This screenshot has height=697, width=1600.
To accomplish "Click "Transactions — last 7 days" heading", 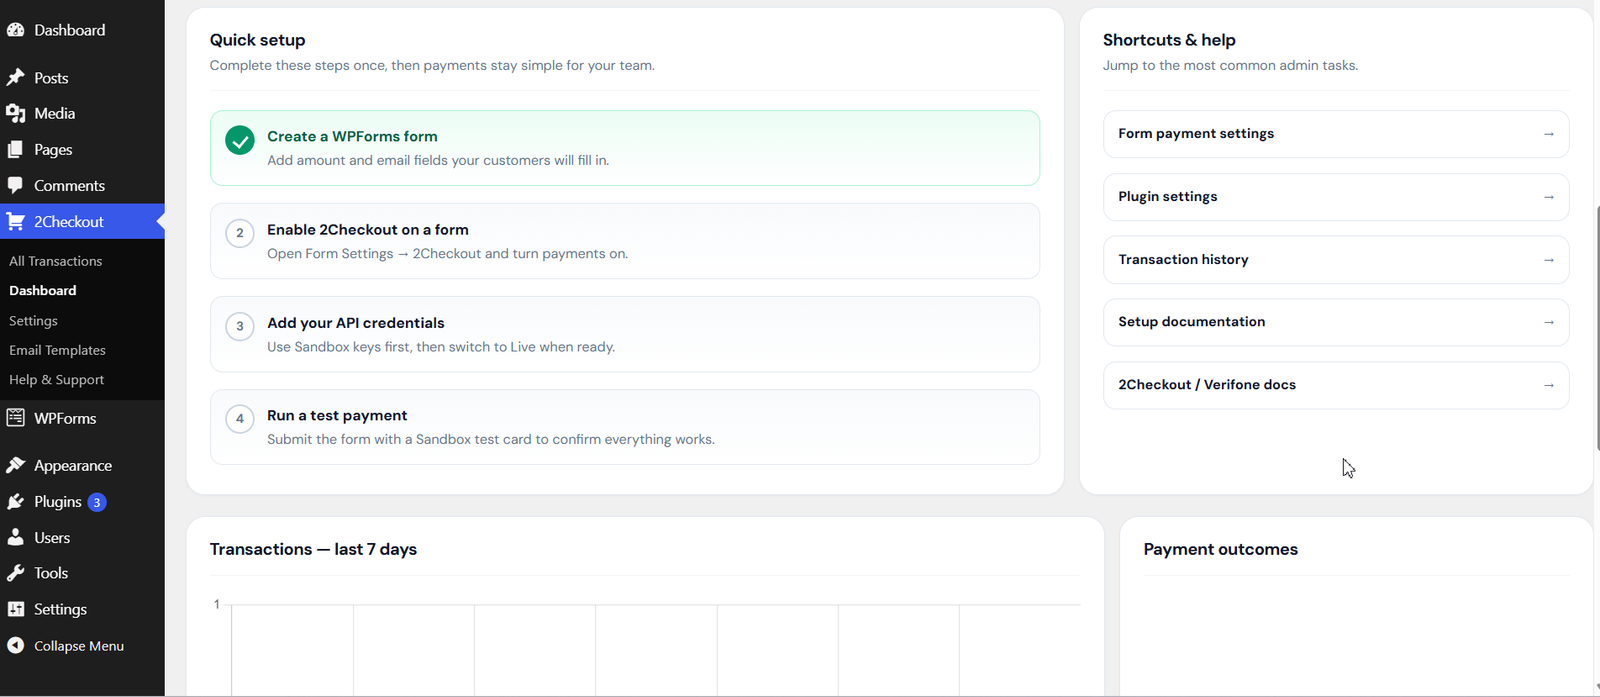I will (313, 549).
